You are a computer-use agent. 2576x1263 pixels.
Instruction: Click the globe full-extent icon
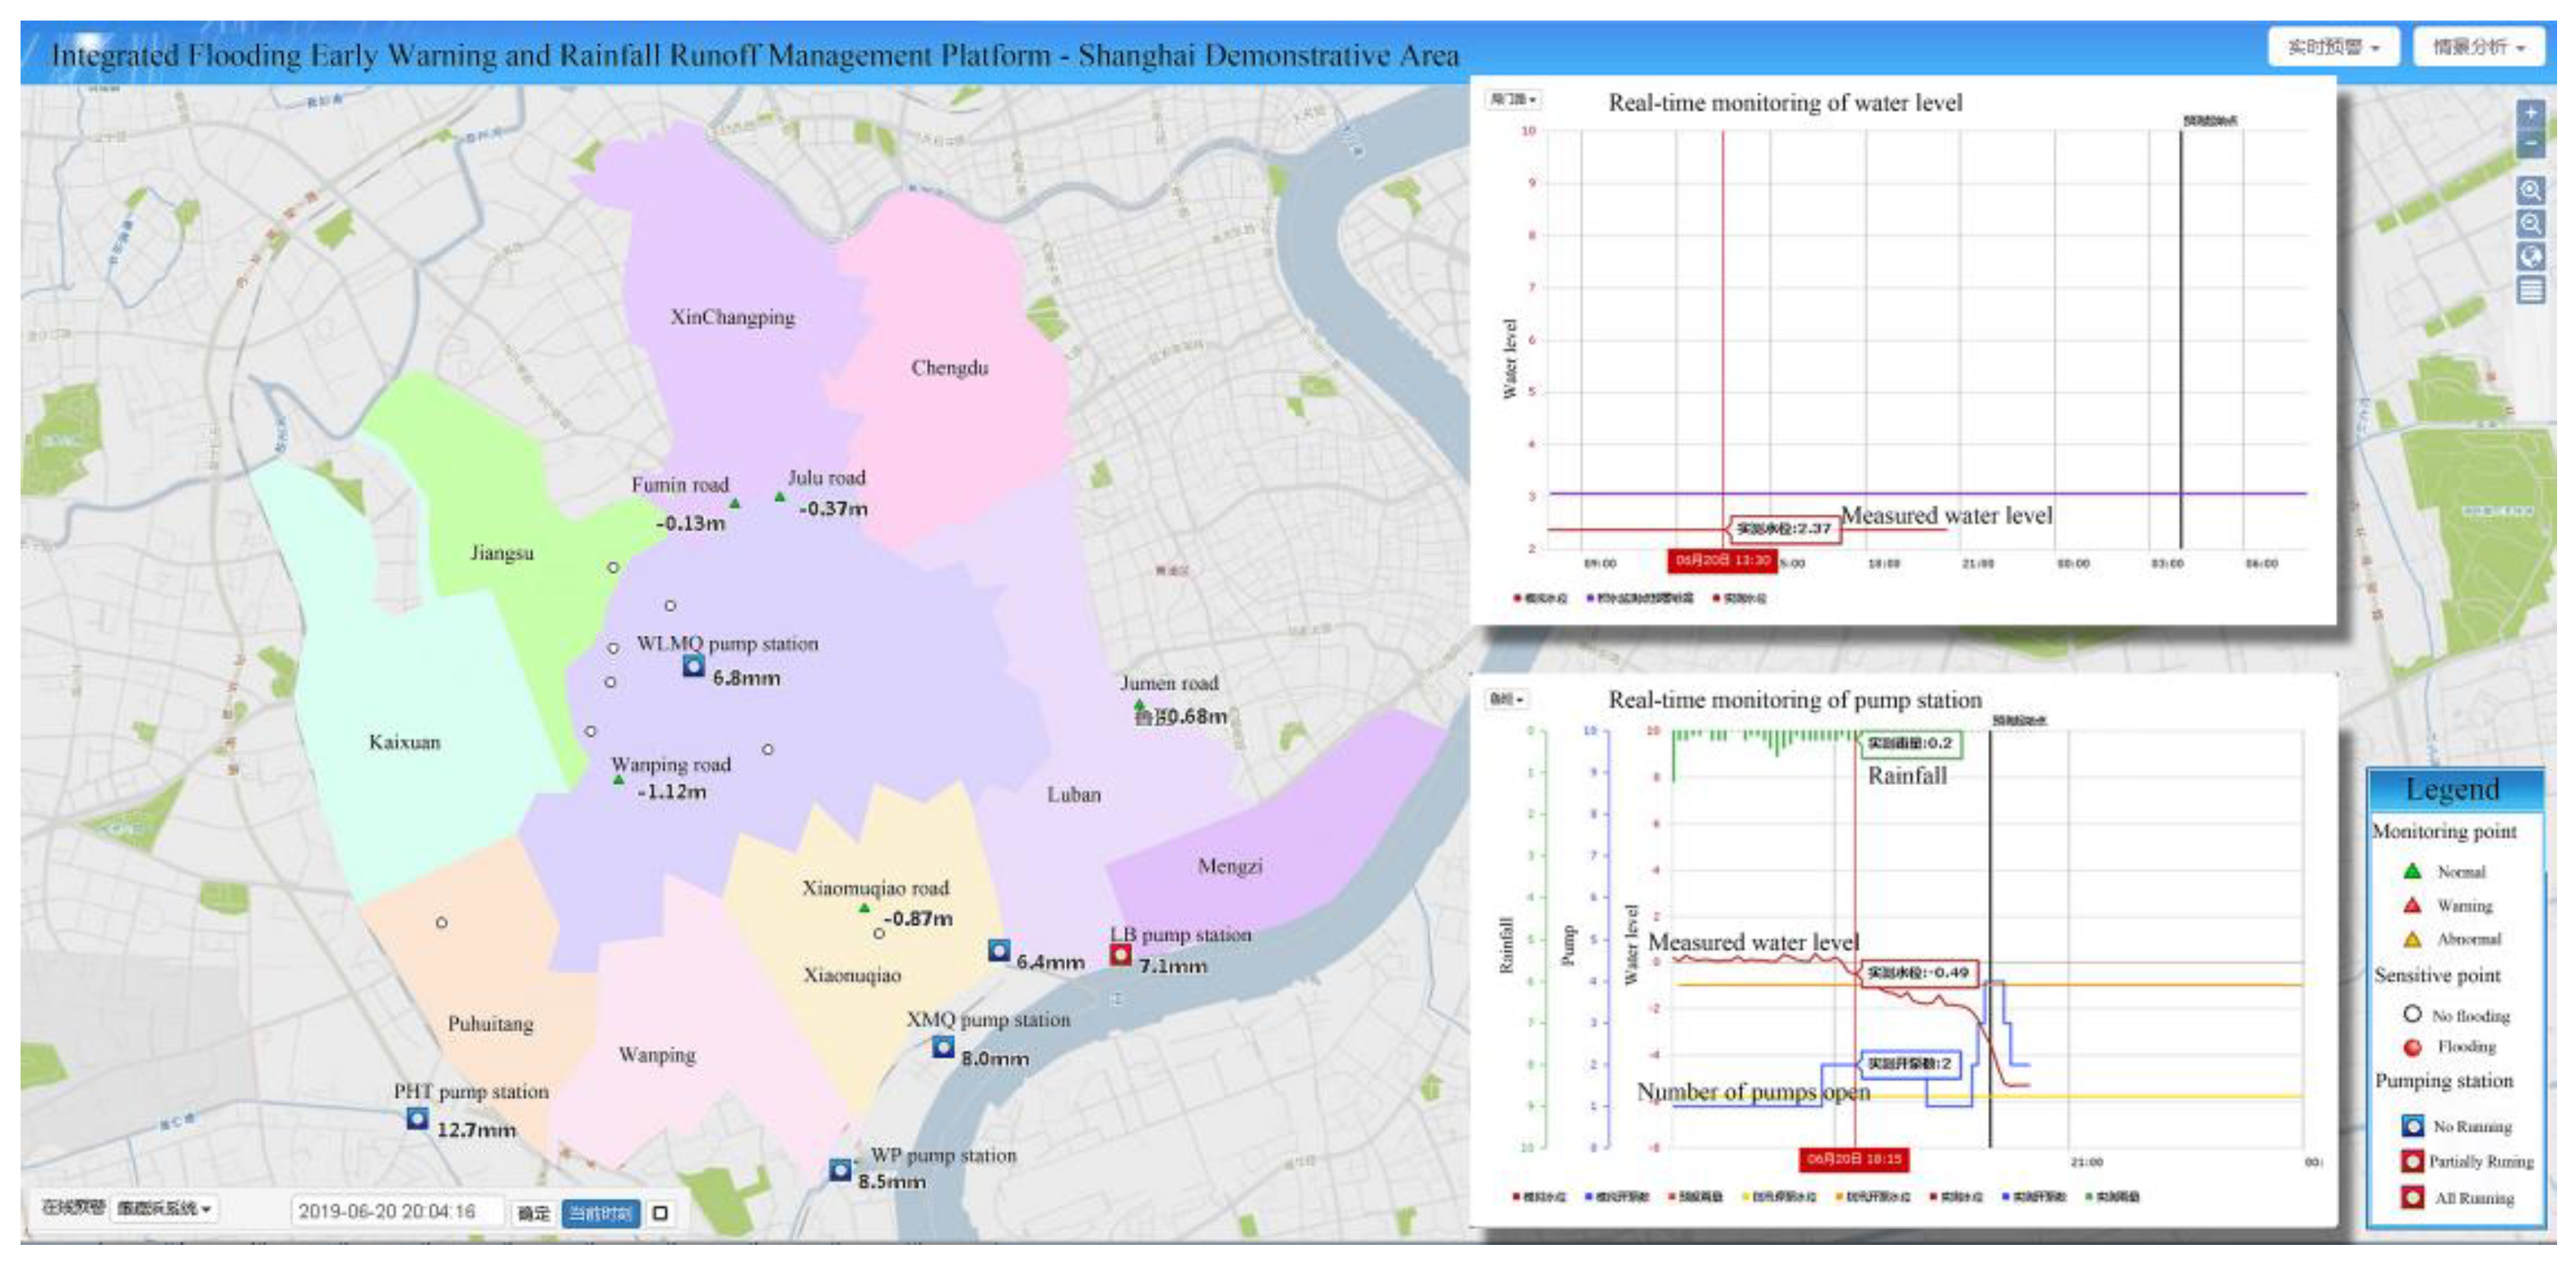point(2530,257)
